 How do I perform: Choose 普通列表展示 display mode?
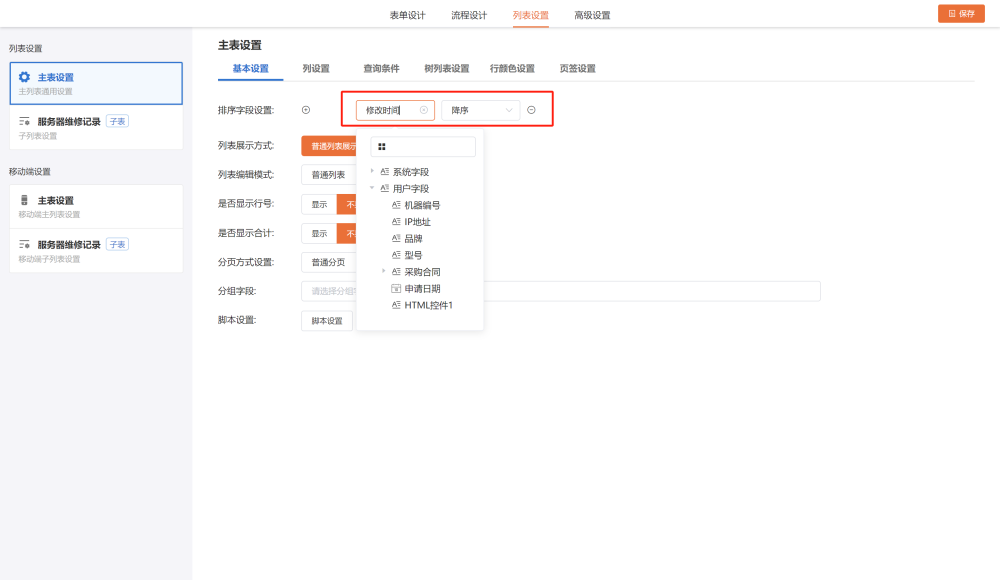pos(330,146)
